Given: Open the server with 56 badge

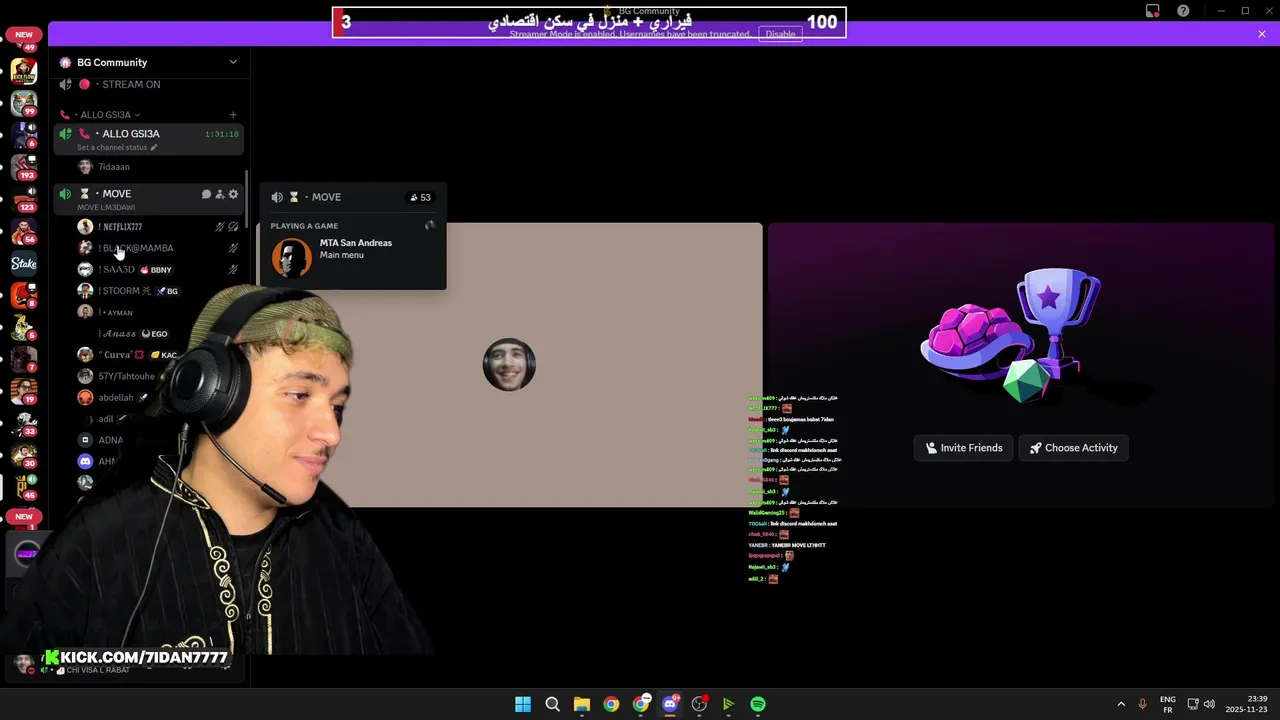Looking at the screenshot, I should [x=24, y=231].
